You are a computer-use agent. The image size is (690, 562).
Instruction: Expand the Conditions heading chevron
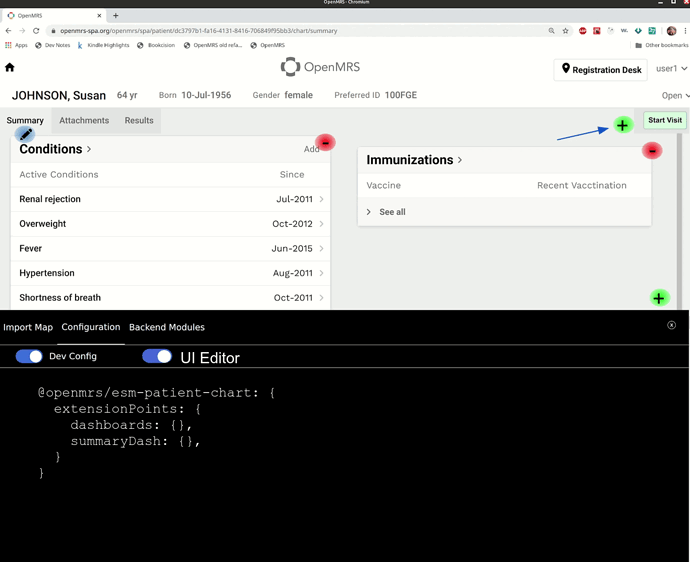tap(89, 149)
